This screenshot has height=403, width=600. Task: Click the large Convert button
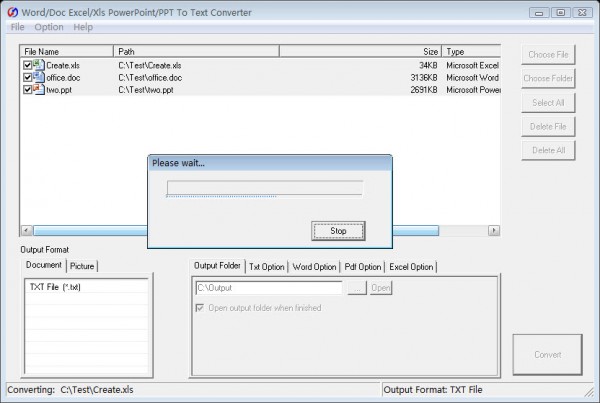point(548,354)
